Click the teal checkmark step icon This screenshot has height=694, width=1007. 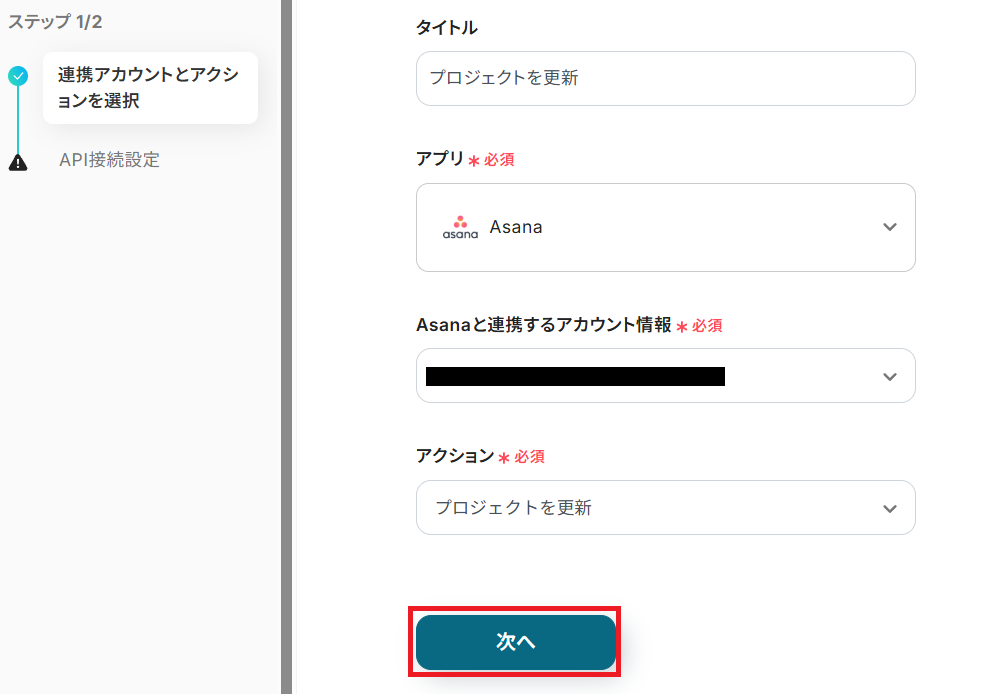[18, 75]
